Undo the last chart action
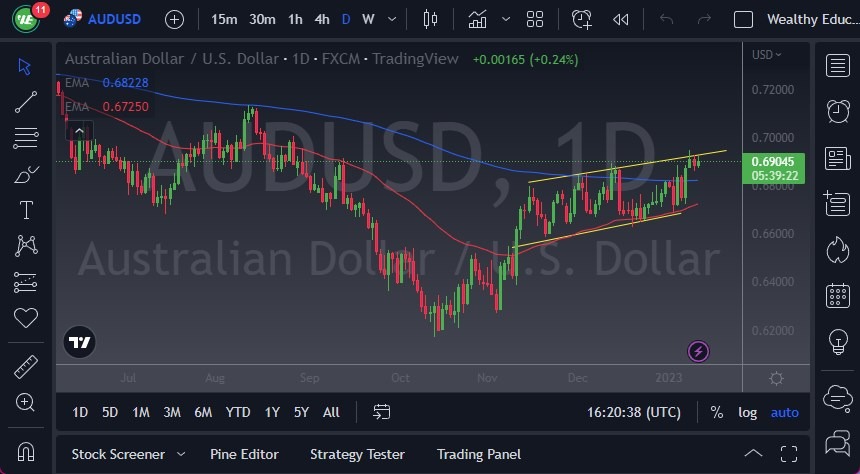The height and width of the screenshot is (474, 860). tap(666, 19)
